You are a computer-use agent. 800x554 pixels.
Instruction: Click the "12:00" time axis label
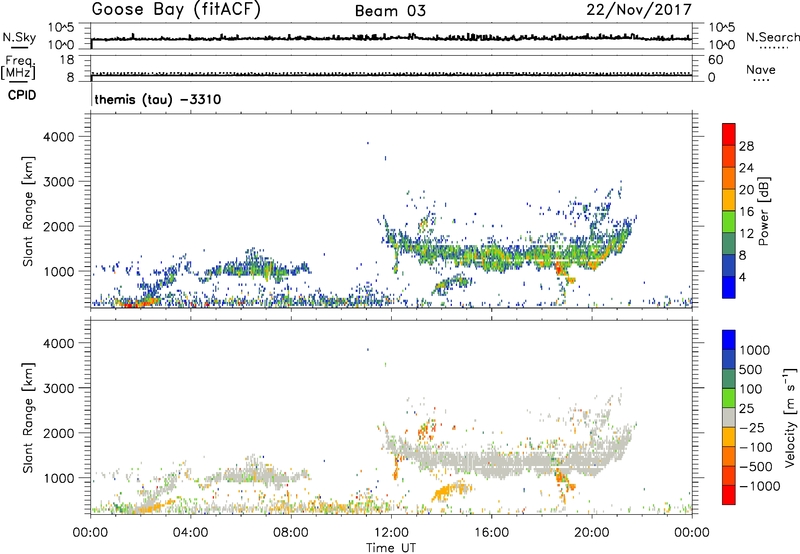coord(391,533)
